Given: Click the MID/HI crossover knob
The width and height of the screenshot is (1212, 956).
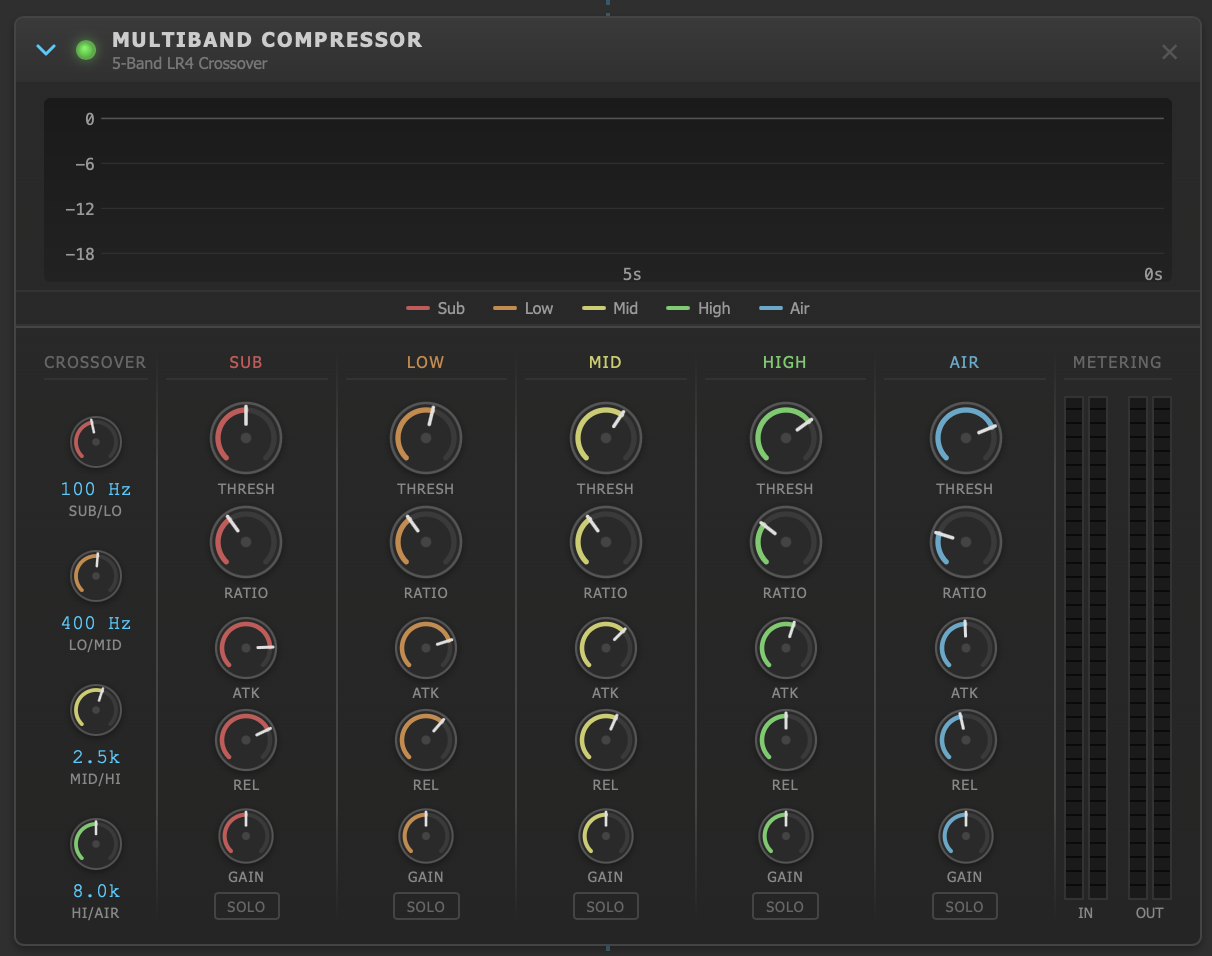Looking at the screenshot, I should coord(96,709).
